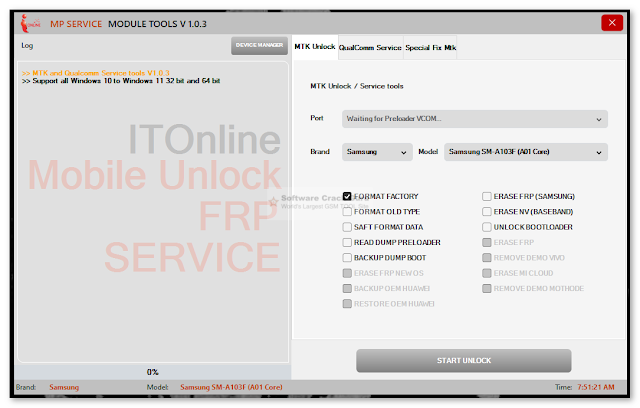Image resolution: width=640 pixels, height=408 pixels.
Task: Check the Unlock Bootloader option
Action: pyautogui.click(x=487, y=227)
